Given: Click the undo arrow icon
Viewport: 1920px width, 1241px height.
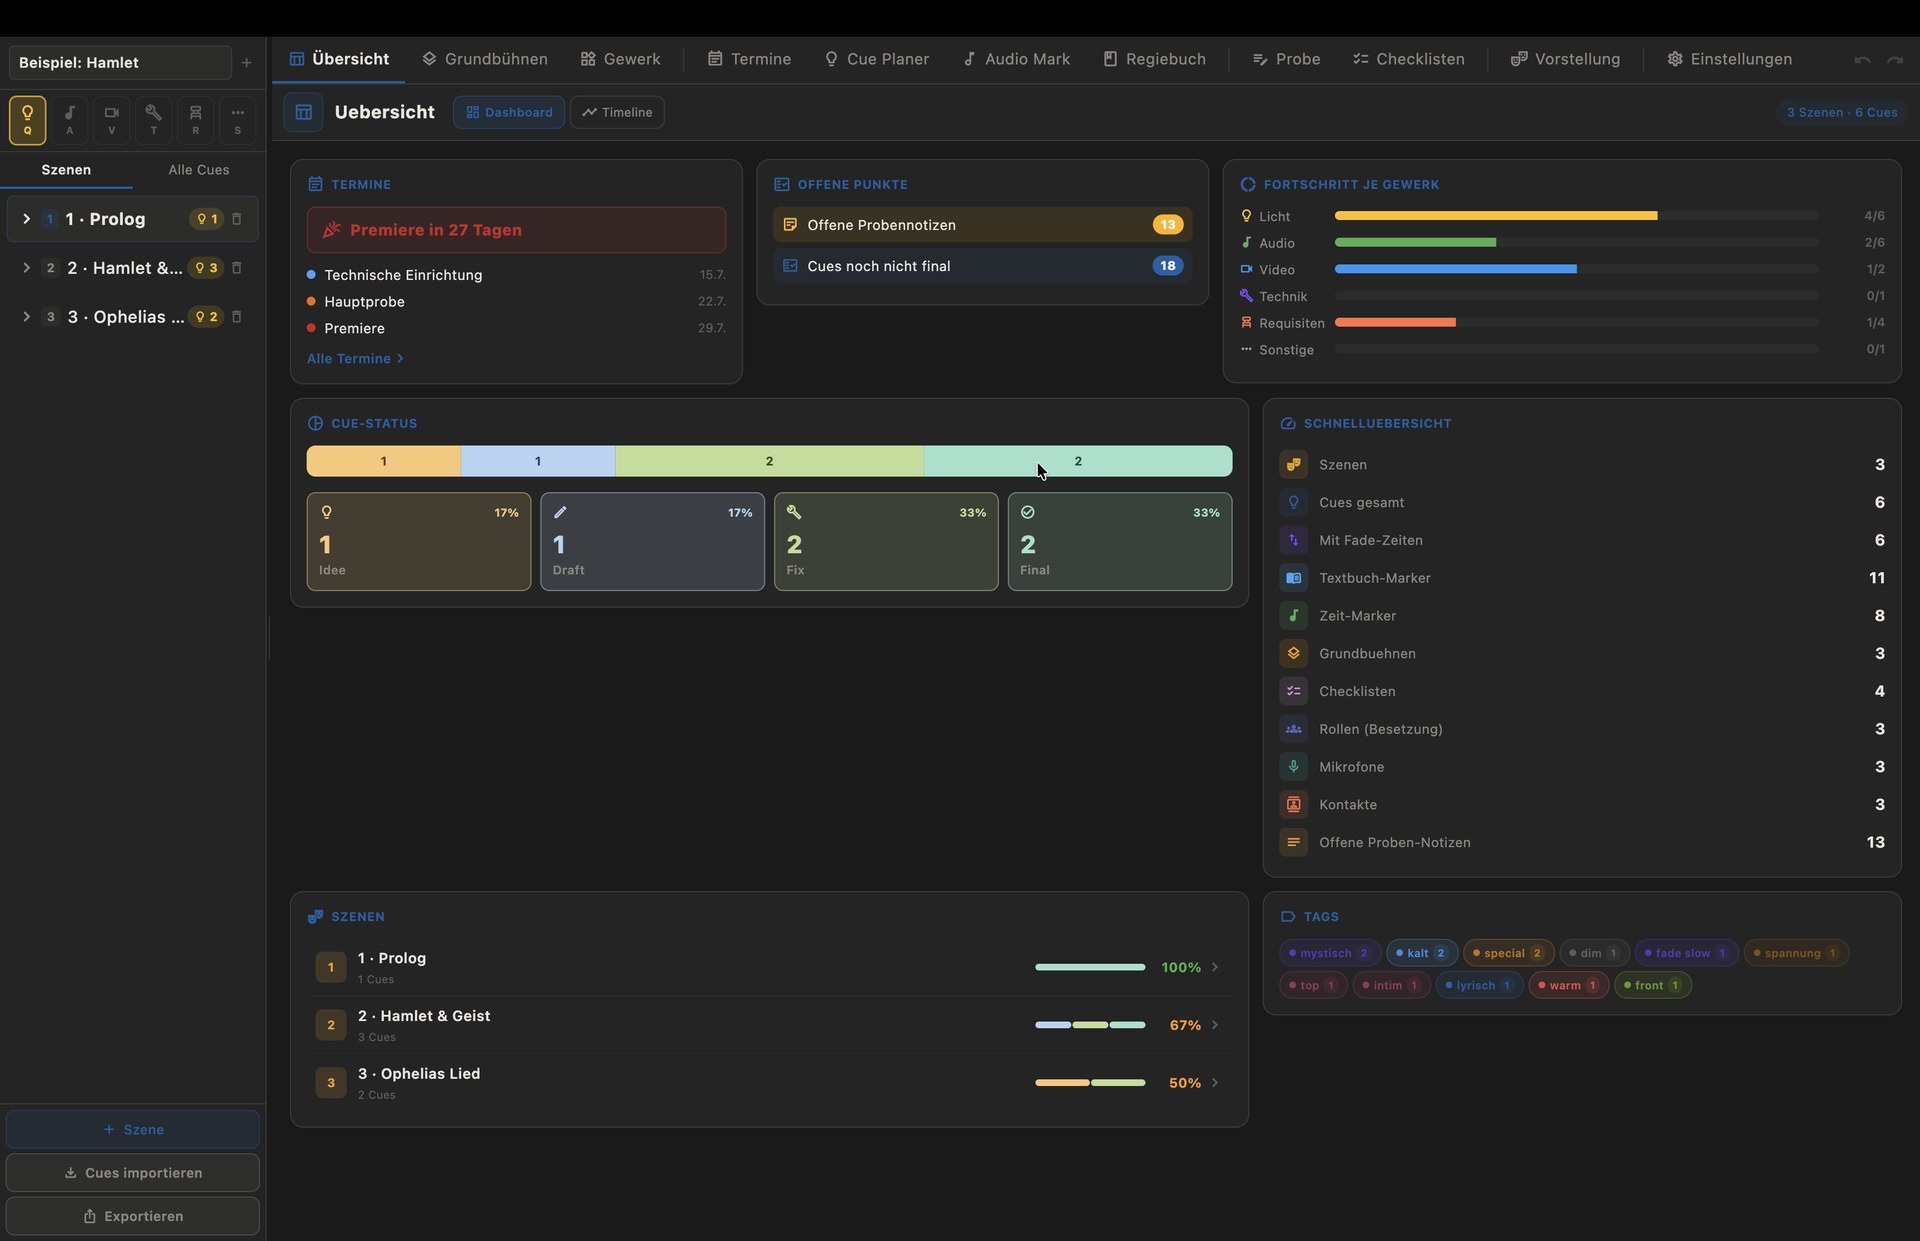Looking at the screenshot, I should (x=1862, y=60).
